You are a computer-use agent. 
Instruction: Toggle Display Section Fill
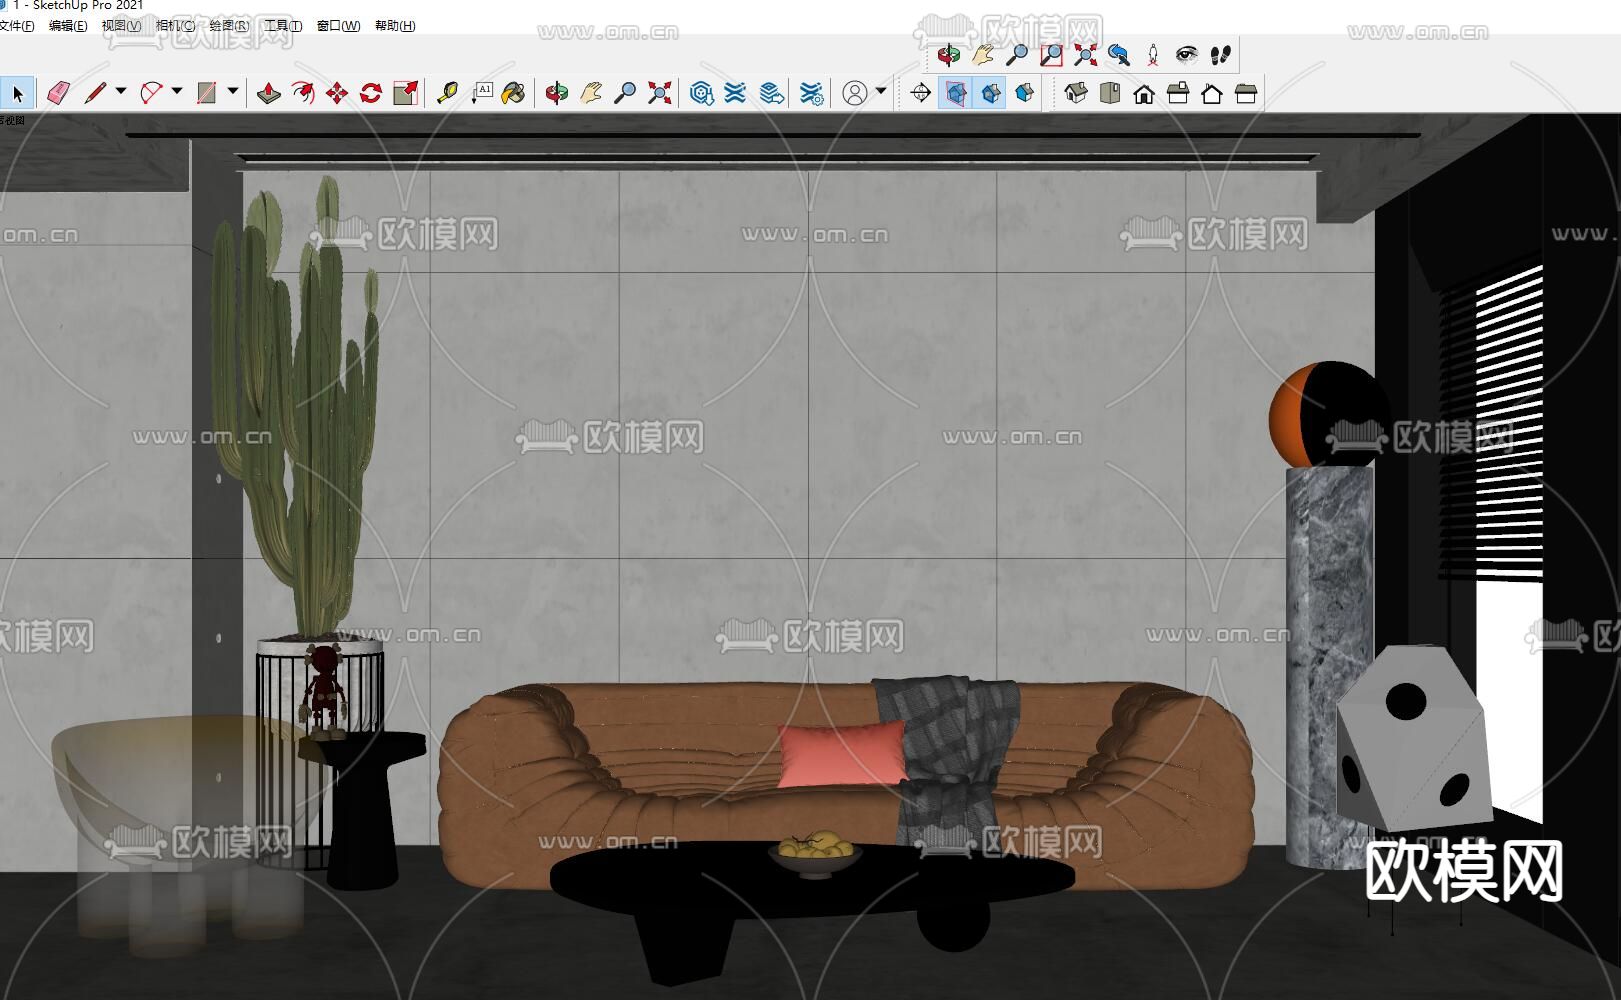[1024, 93]
